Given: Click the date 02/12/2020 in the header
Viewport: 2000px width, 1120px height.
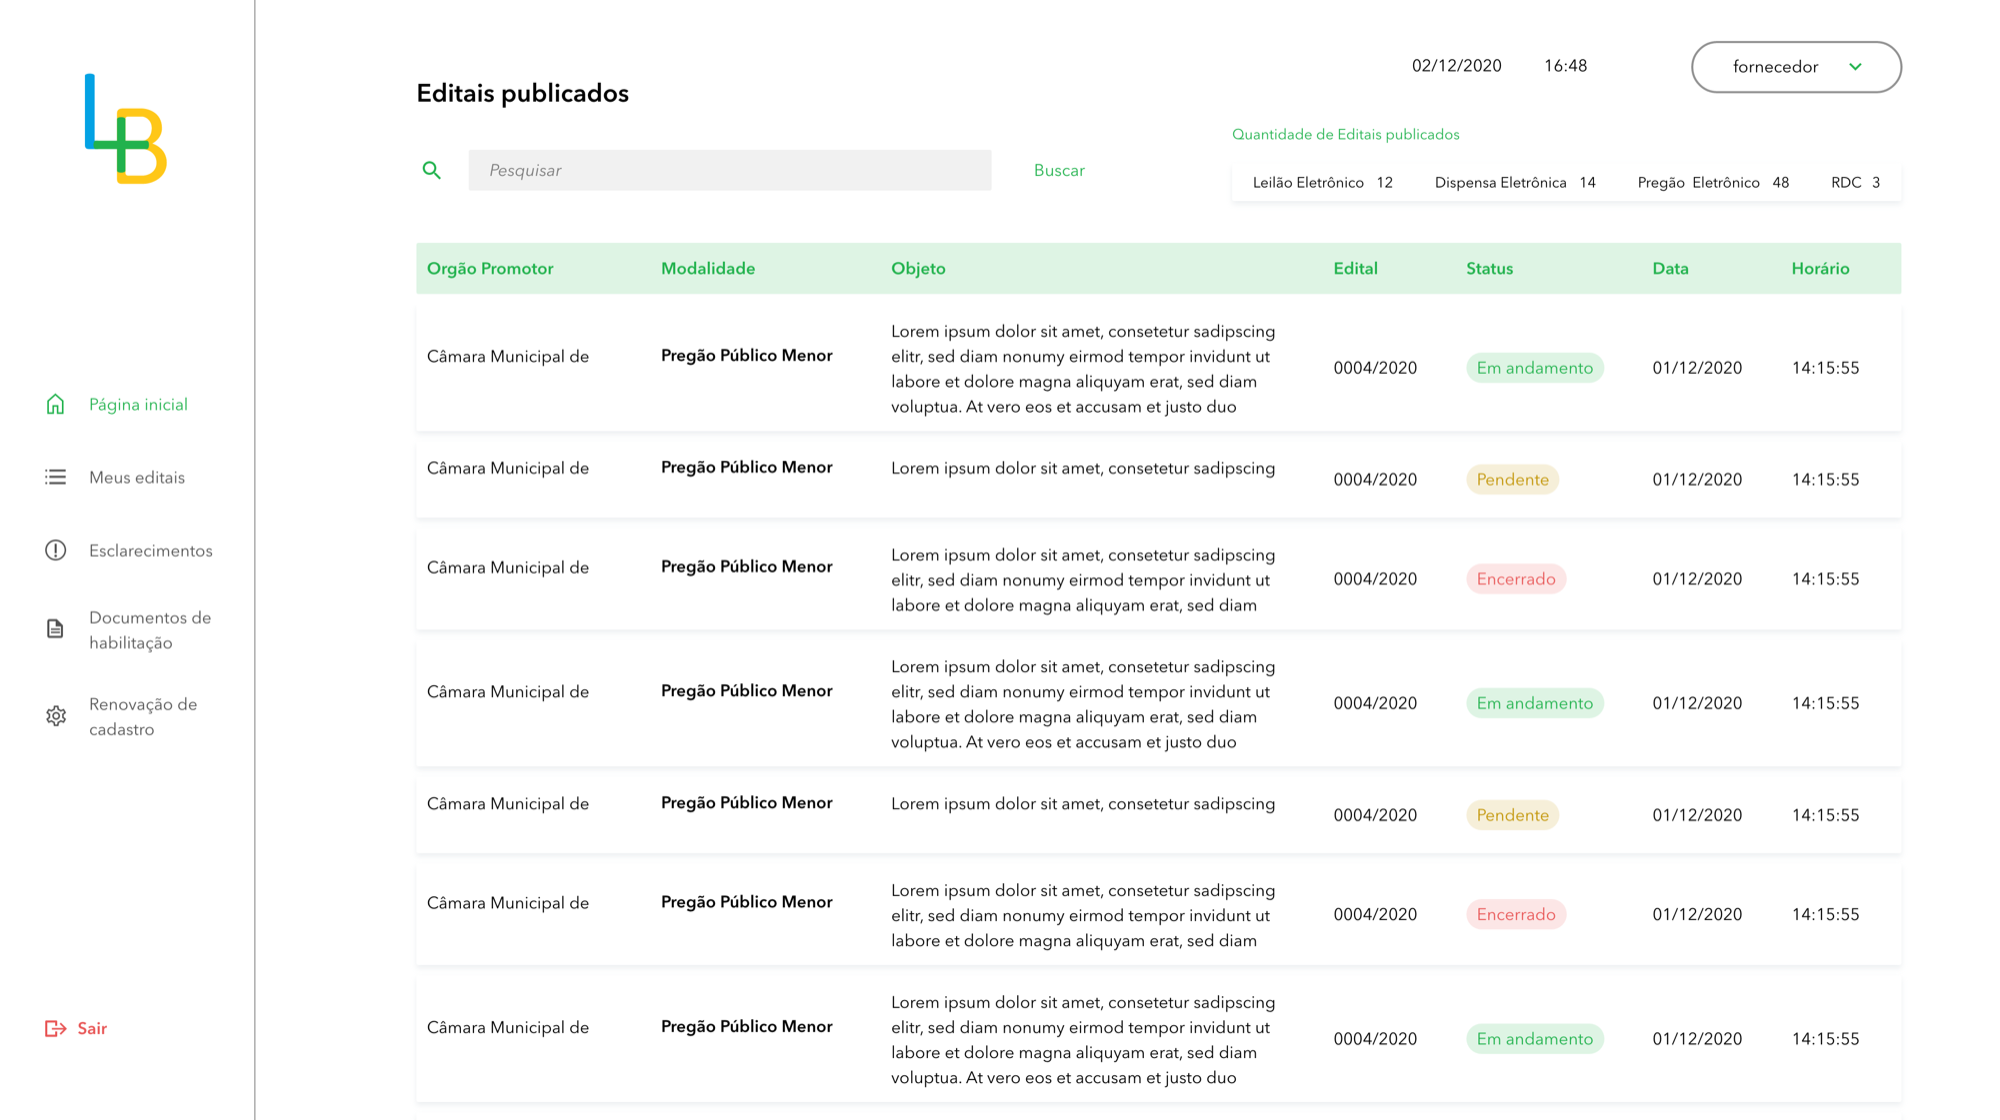Looking at the screenshot, I should click(1456, 66).
